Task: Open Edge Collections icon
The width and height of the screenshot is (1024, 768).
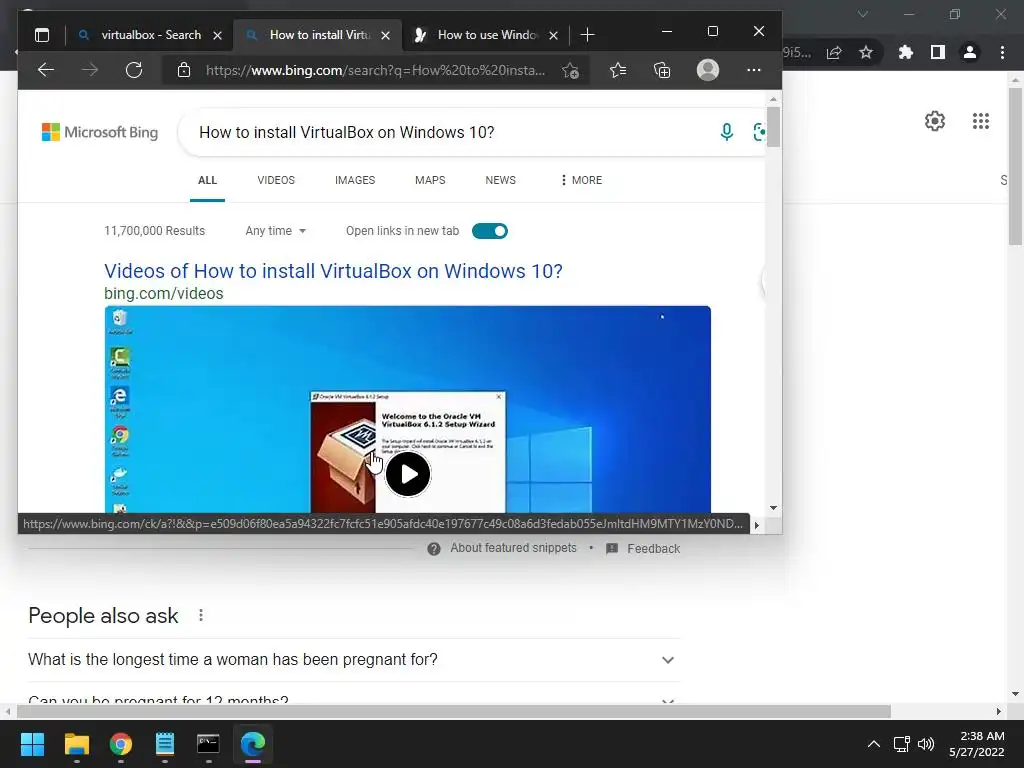Action: pos(662,70)
